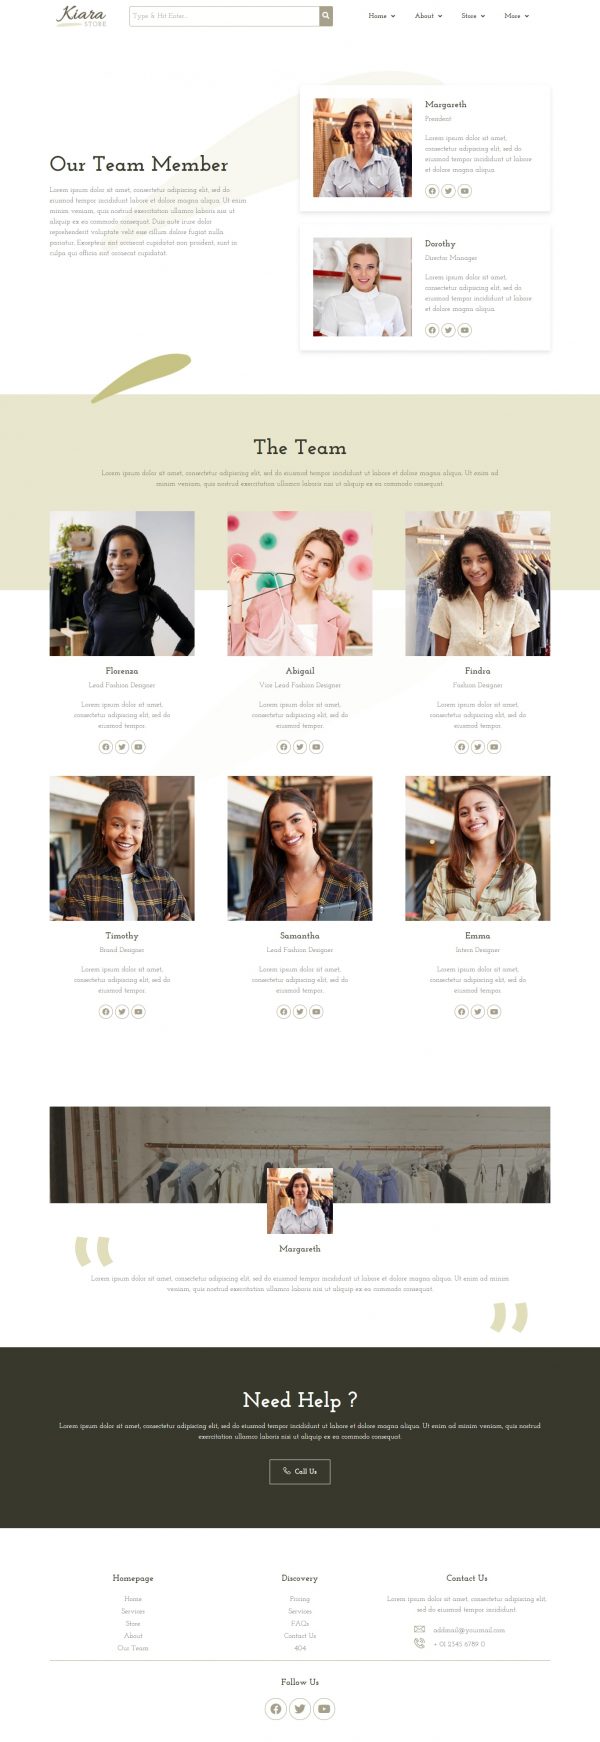
Task: Open the More navigation menu
Action: click(x=517, y=16)
